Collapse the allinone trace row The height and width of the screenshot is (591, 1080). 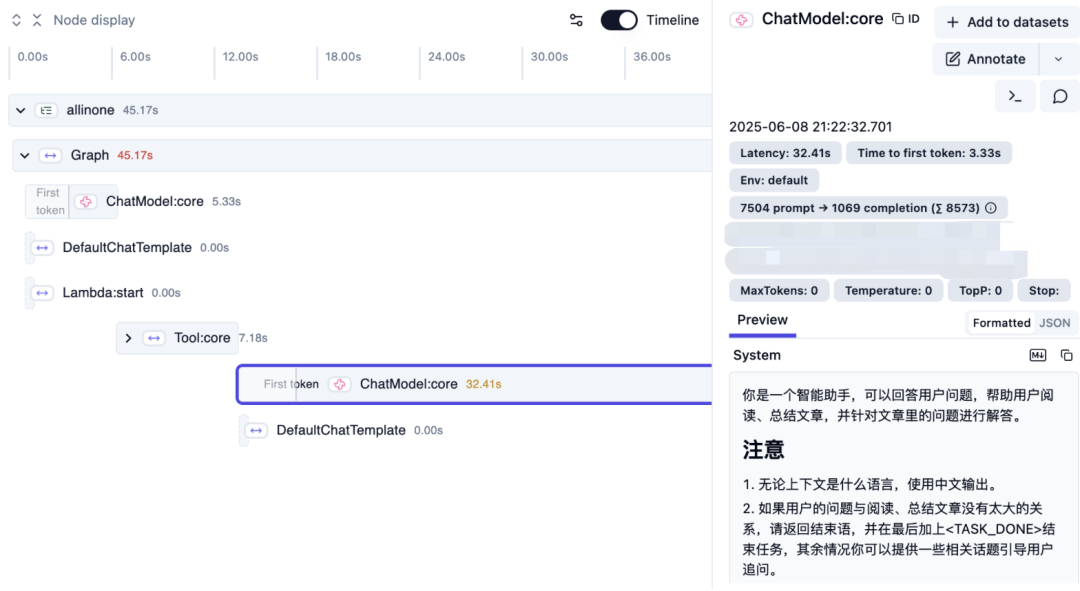point(20,110)
